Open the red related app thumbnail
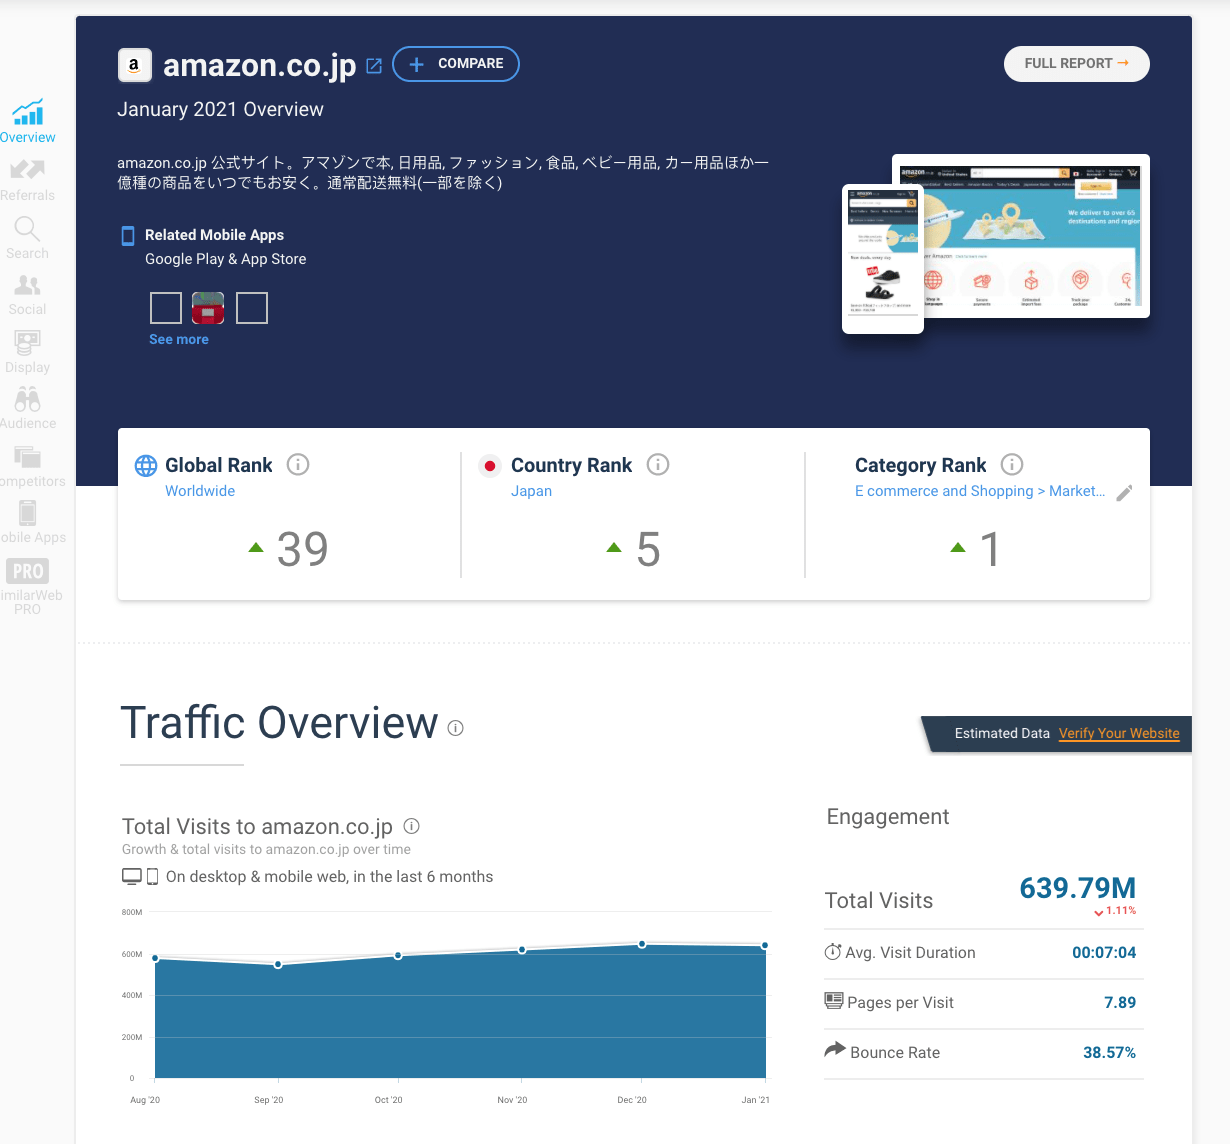The height and width of the screenshot is (1144, 1230). click(x=208, y=308)
